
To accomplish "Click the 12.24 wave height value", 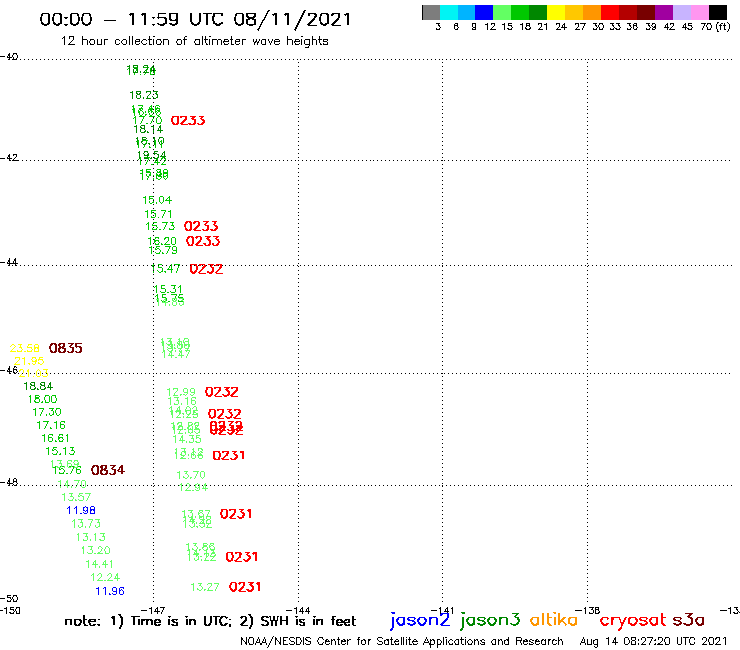I will coord(105,577).
